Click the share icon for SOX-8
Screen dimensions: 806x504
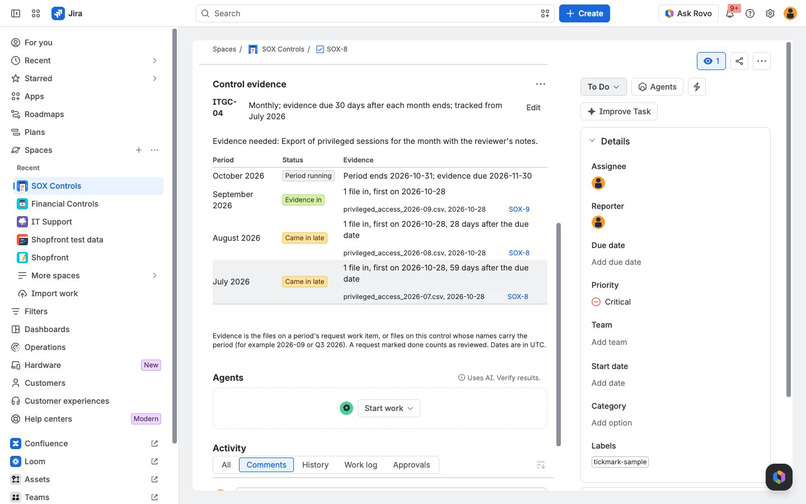[739, 61]
